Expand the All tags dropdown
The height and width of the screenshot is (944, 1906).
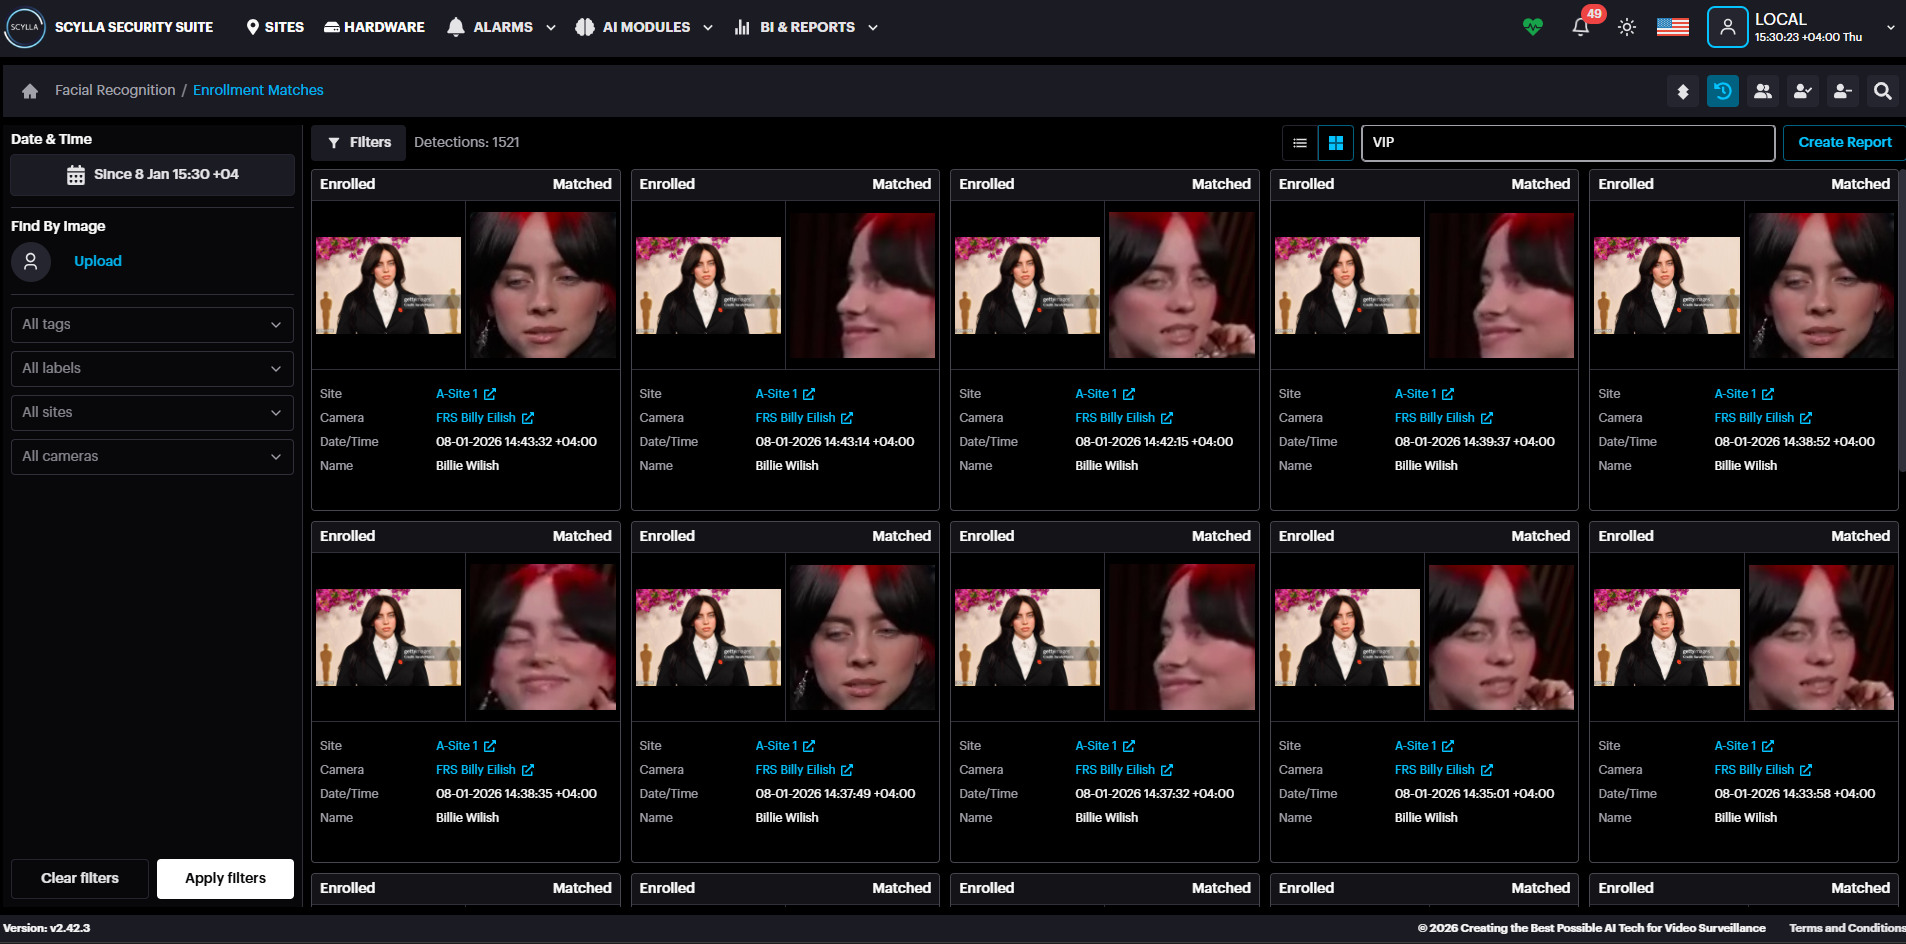(x=152, y=325)
